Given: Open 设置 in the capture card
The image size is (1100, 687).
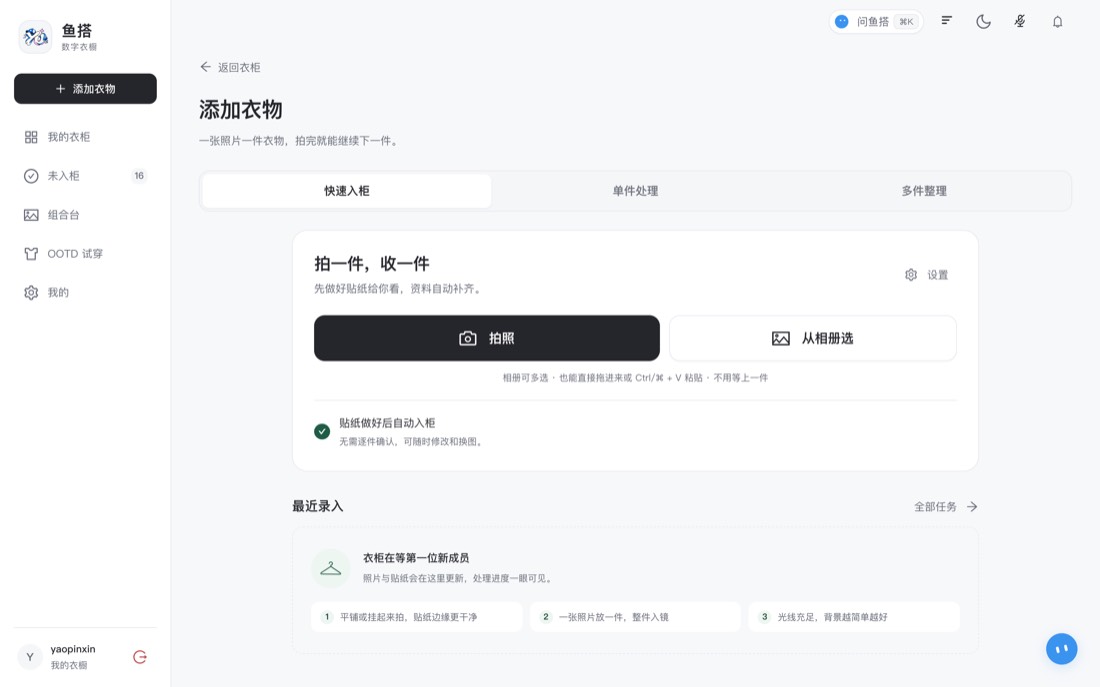Looking at the screenshot, I should tap(927, 275).
